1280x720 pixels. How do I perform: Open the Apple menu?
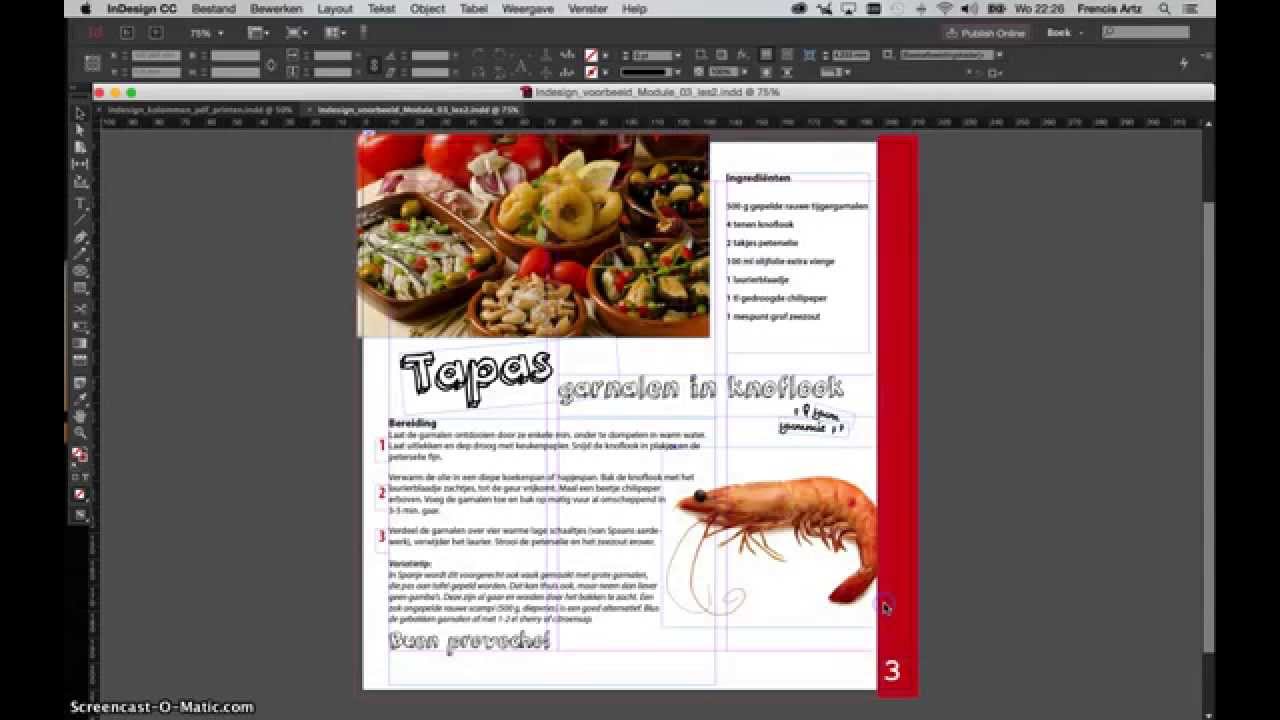point(85,8)
